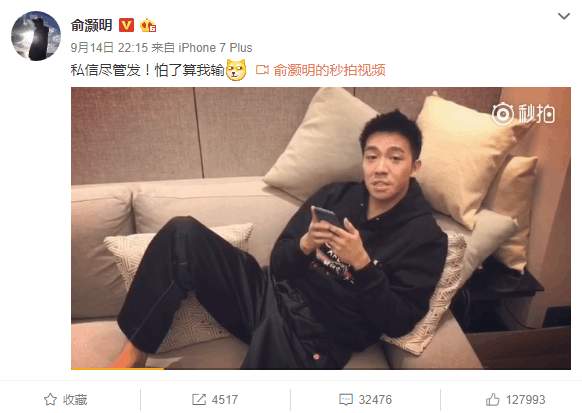Open the poster's profile avatar
The width and height of the screenshot is (582, 413).
[36, 36]
